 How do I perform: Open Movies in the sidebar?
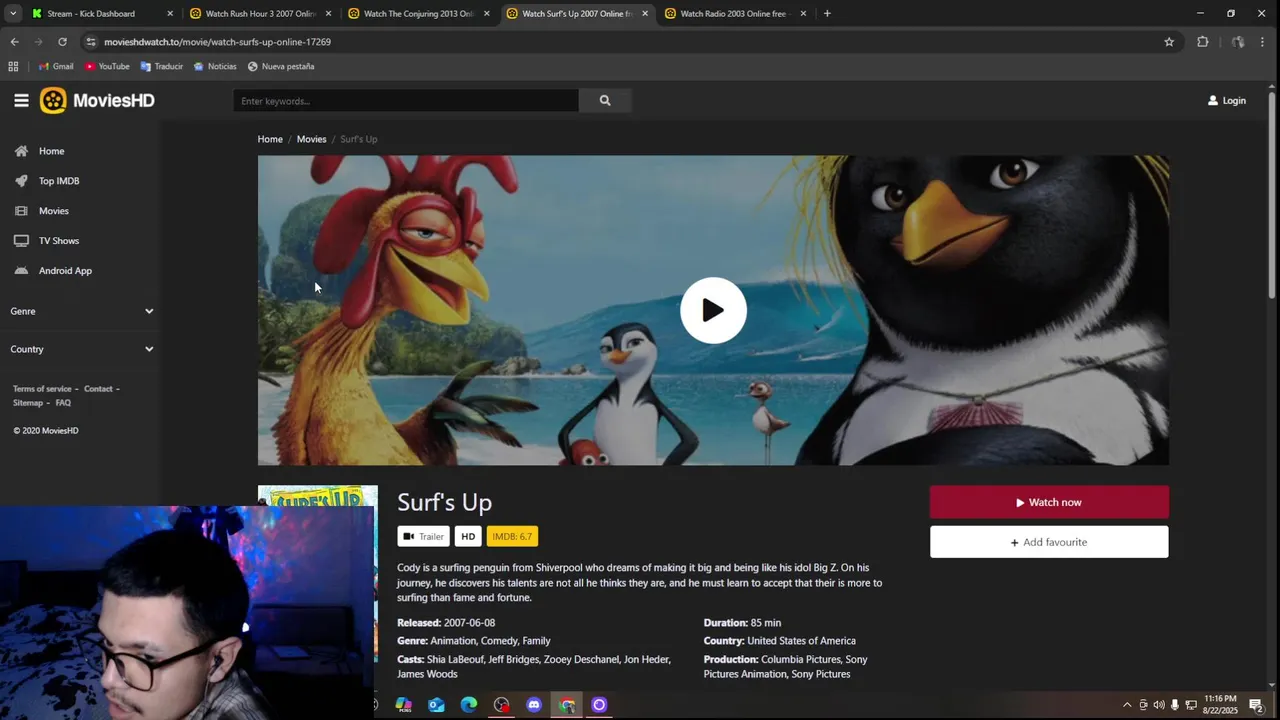pos(54,211)
